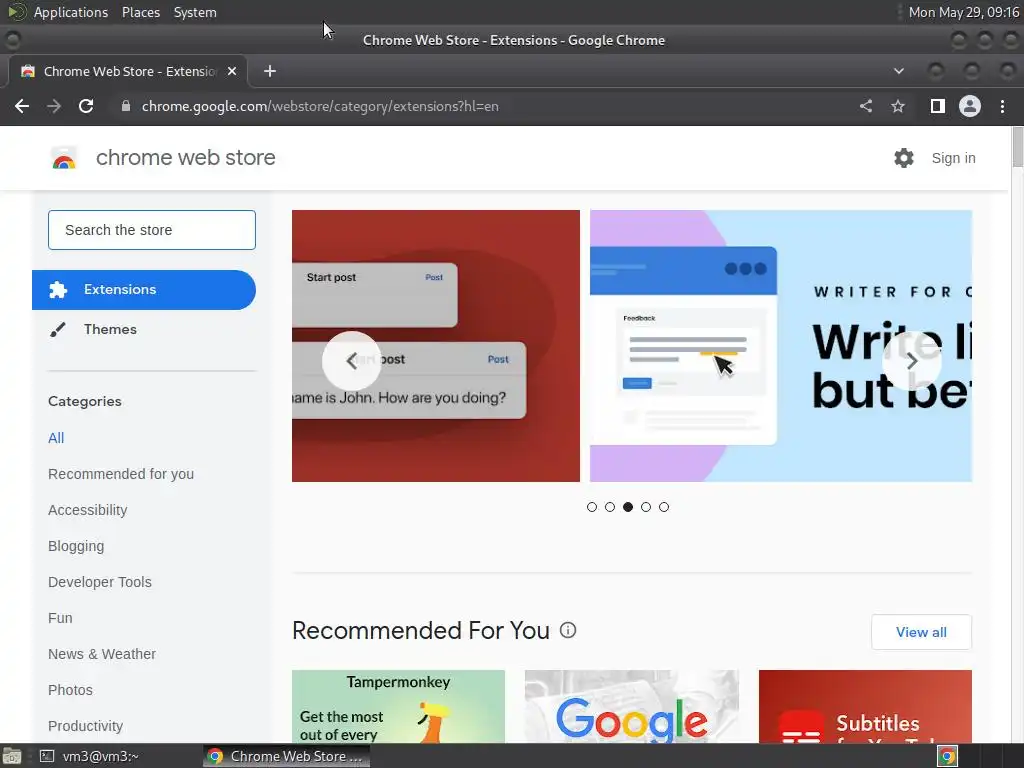Select the second carousel dot
This screenshot has height=768, width=1024.
pos(610,507)
